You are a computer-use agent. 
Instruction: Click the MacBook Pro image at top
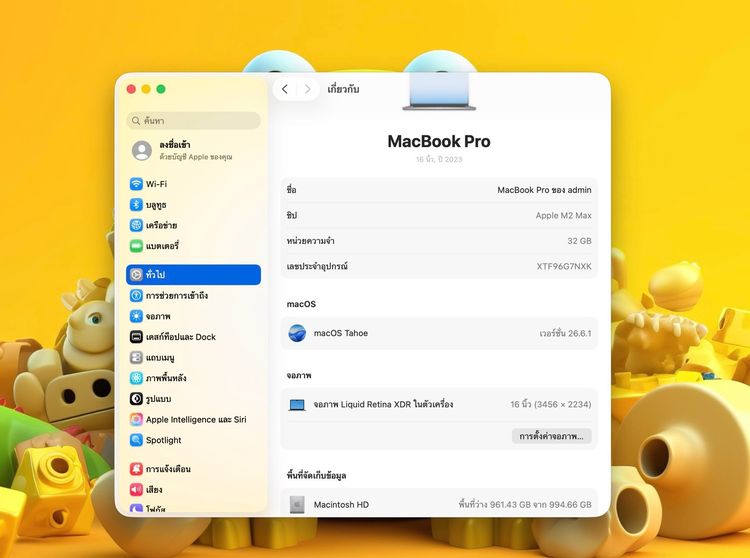(439, 92)
